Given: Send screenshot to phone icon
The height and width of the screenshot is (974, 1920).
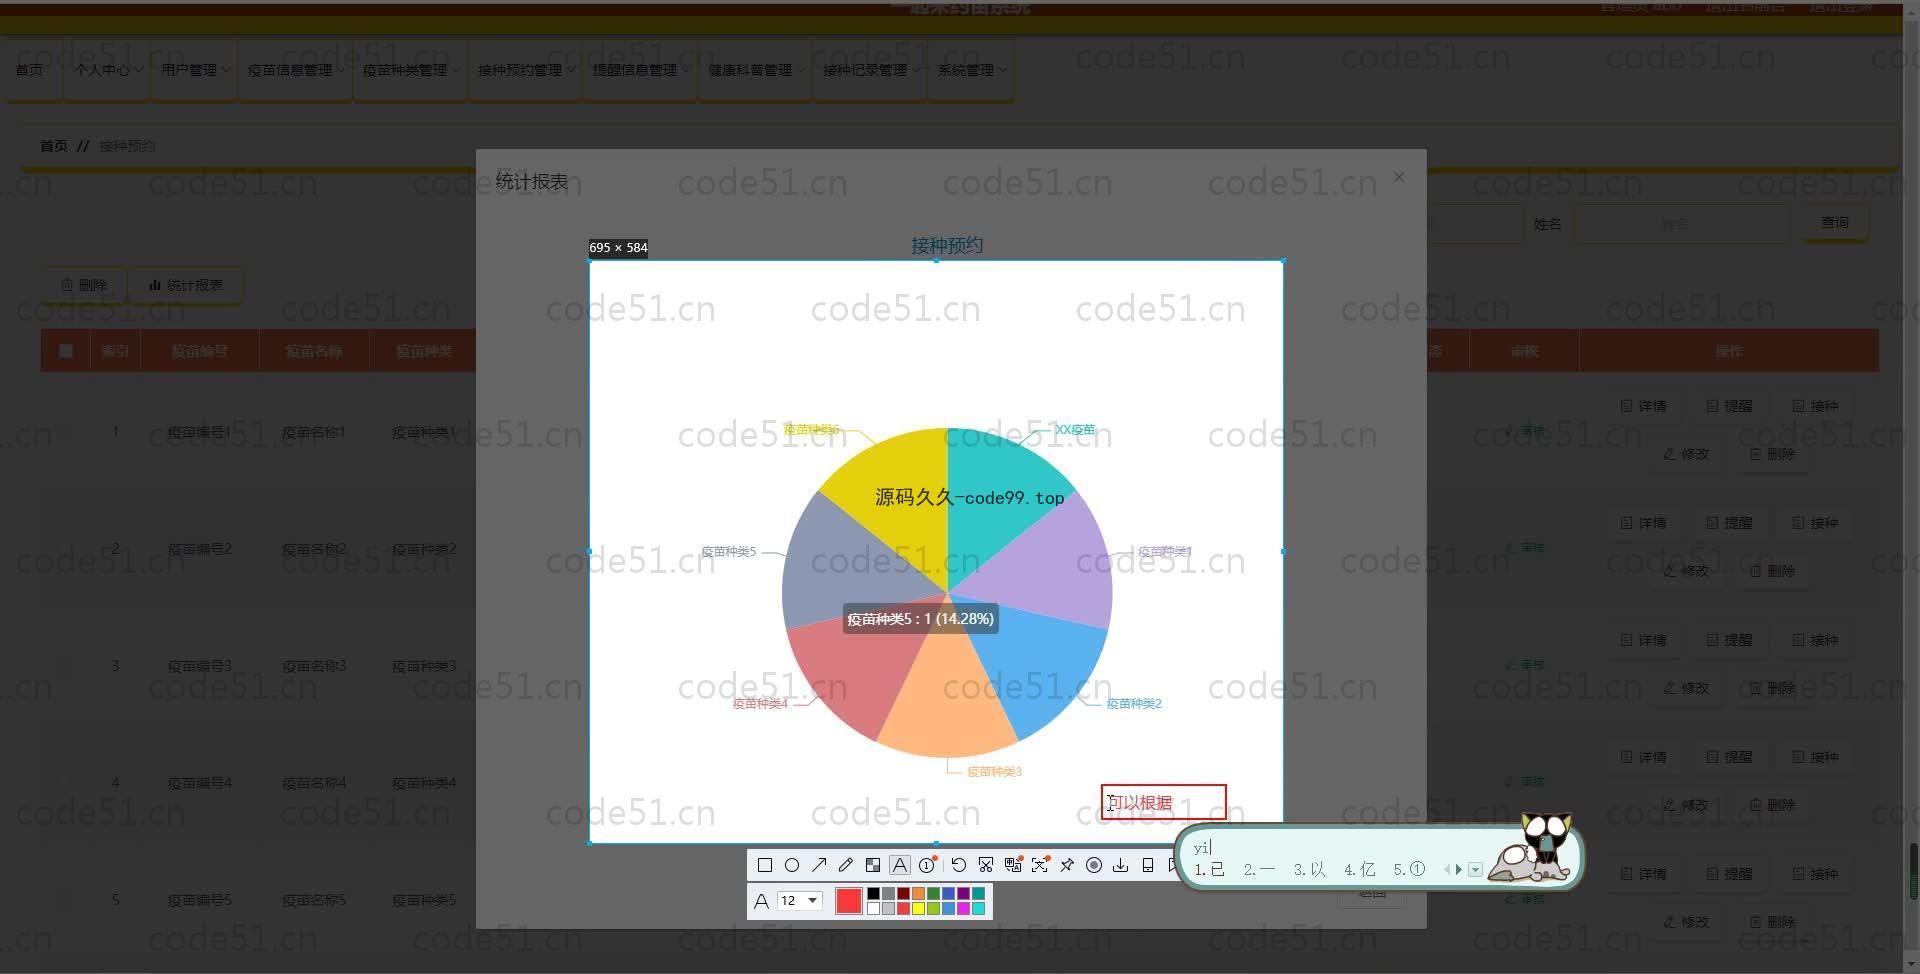Looking at the screenshot, I should coord(1148,865).
